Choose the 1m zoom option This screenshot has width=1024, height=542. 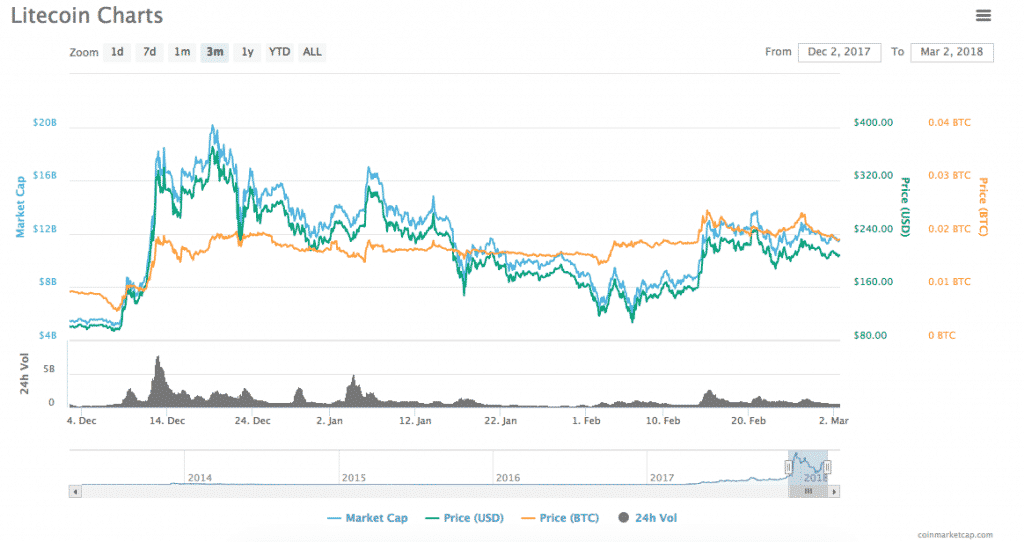pyautogui.click(x=182, y=52)
